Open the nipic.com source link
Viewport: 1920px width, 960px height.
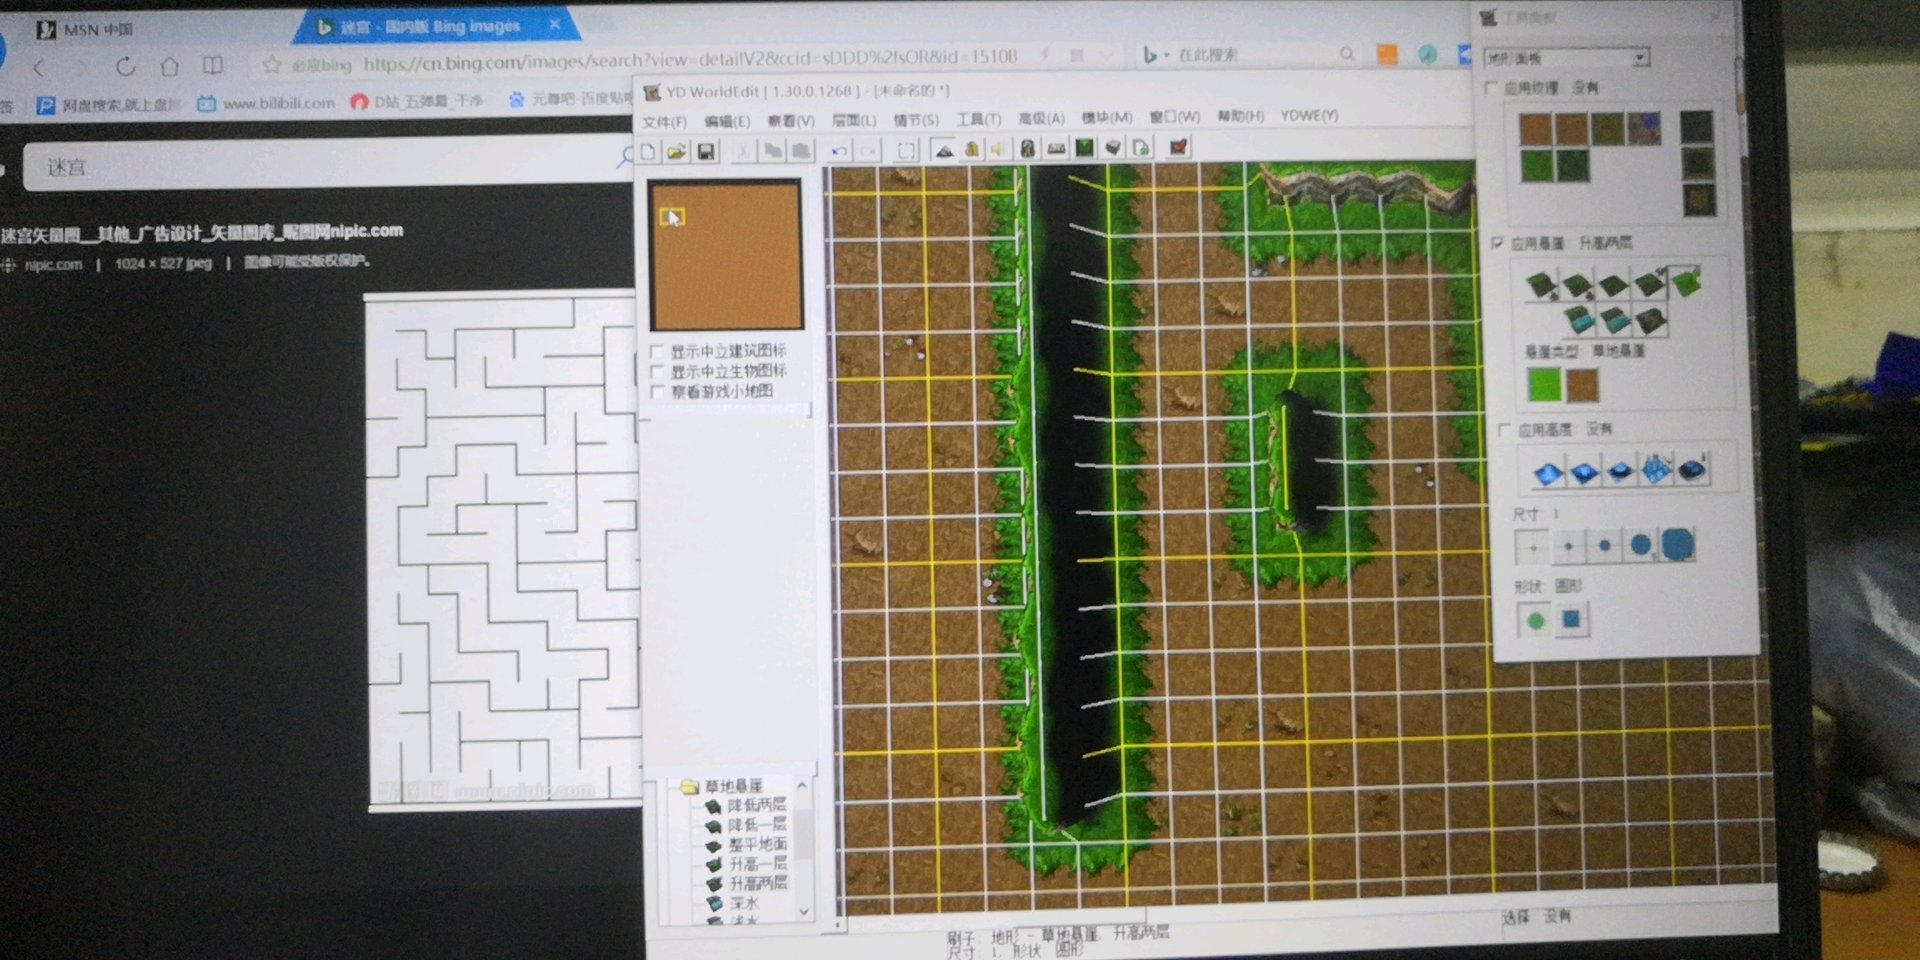pos(53,265)
